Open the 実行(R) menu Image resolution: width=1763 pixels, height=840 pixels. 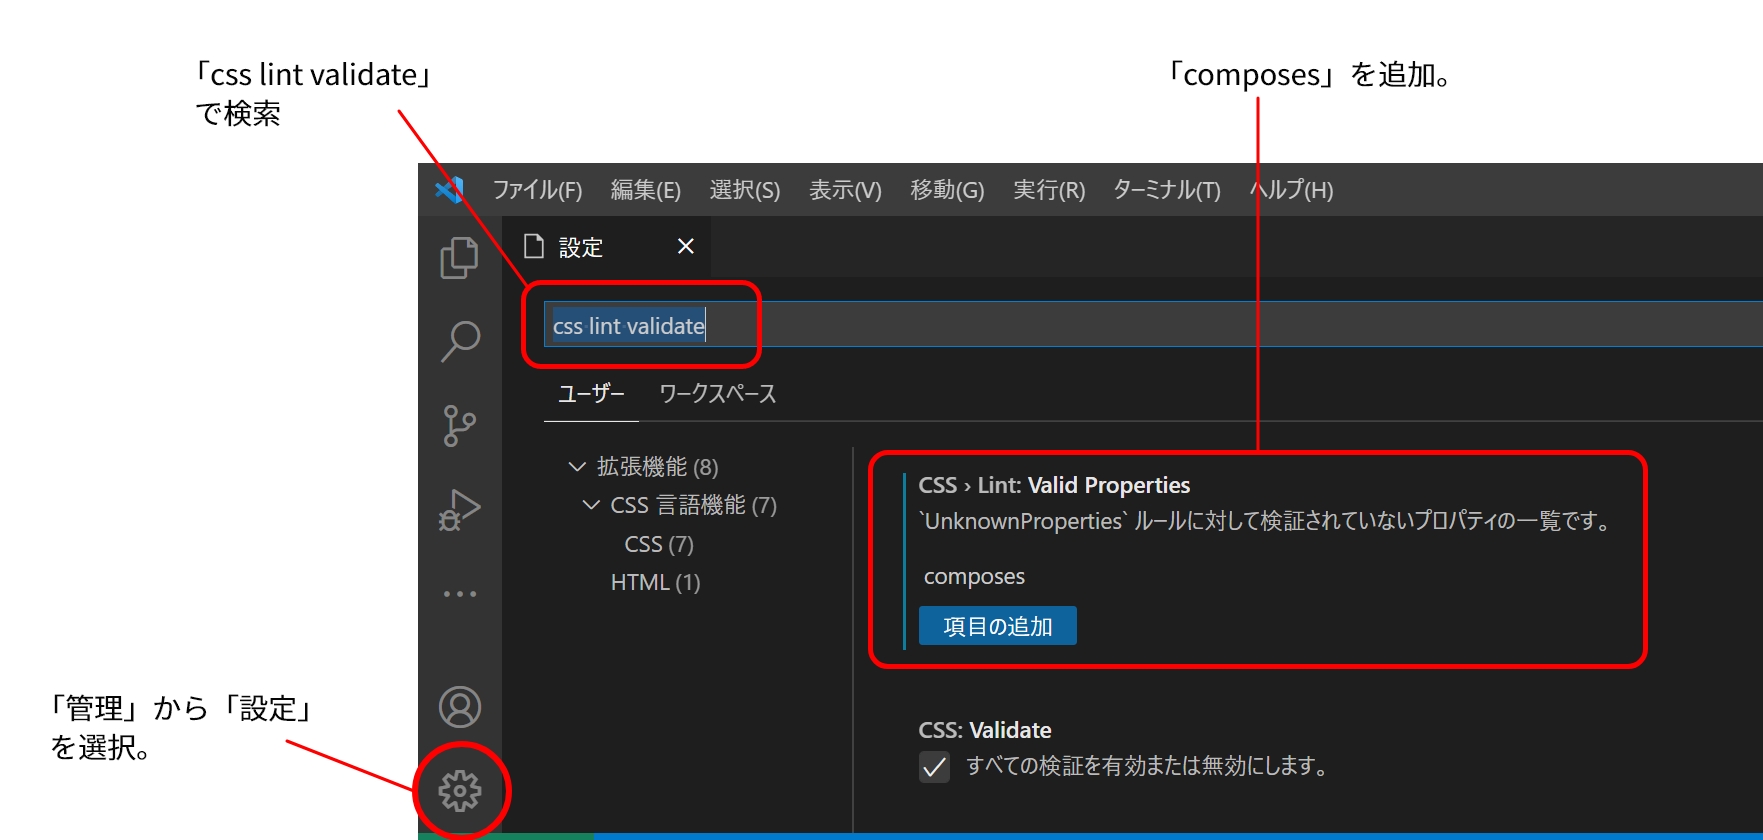(x=1049, y=190)
